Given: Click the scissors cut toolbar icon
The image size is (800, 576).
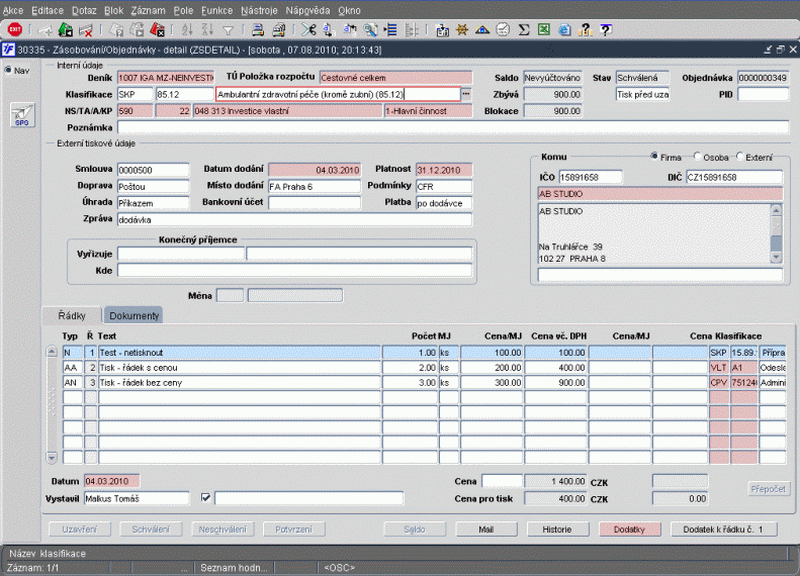Looking at the screenshot, I should [308, 30].
